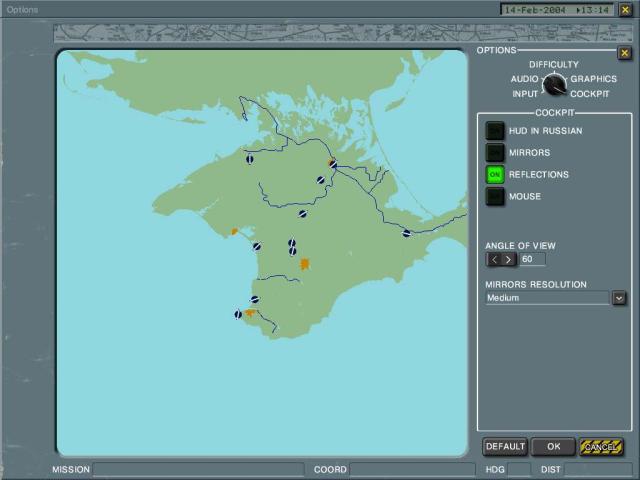Enable the MIRRORS option

click(x=495, y=152)
